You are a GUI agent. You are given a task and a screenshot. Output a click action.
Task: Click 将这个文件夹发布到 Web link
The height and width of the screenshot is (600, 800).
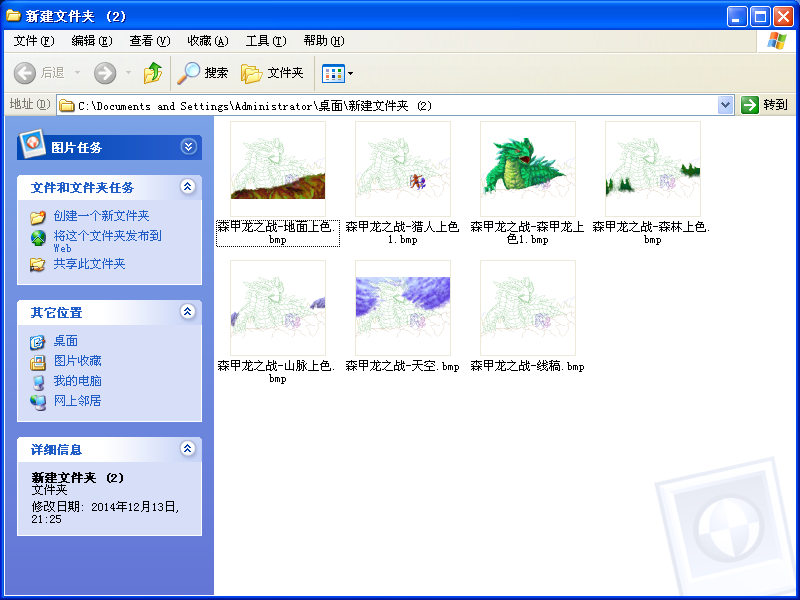point(108,241)
